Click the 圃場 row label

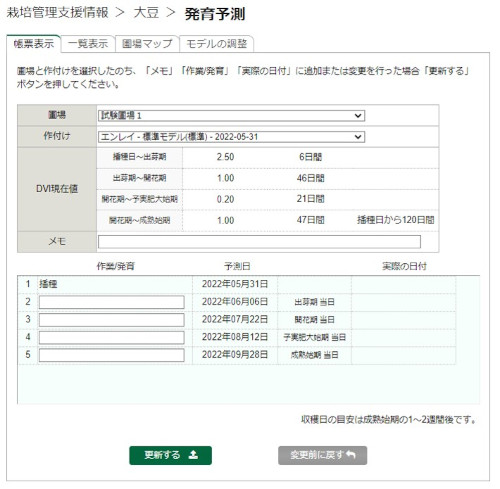pos(57,115)
